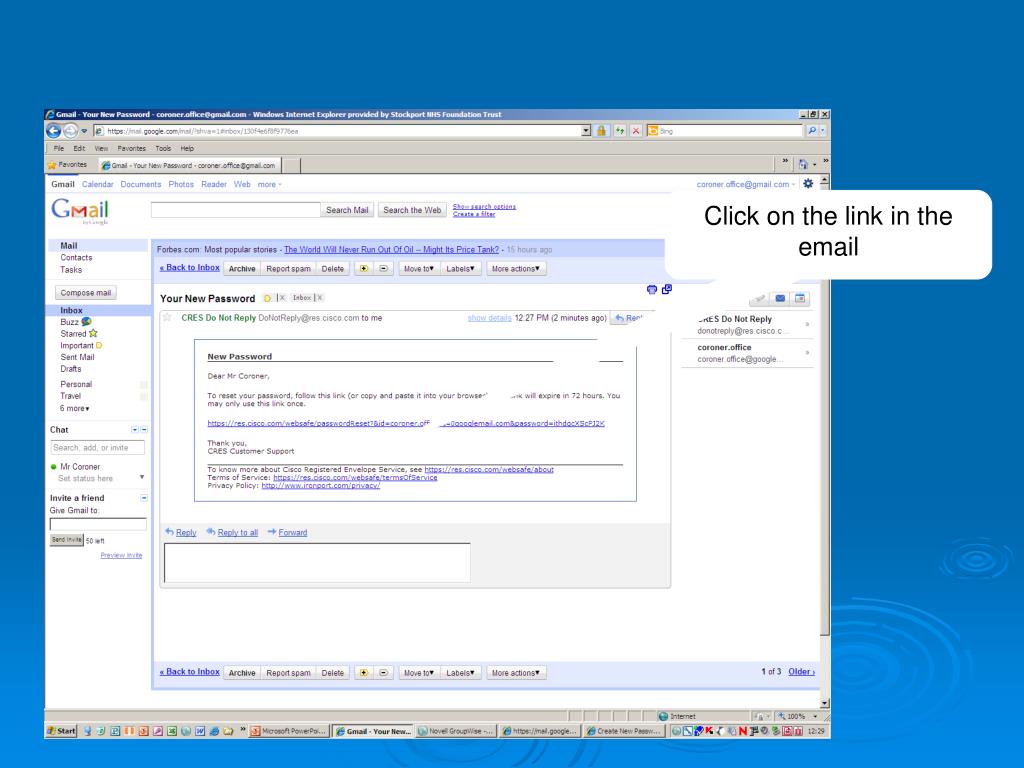
Task: Refresh the page with the green arrows icon
Action: 619,131
